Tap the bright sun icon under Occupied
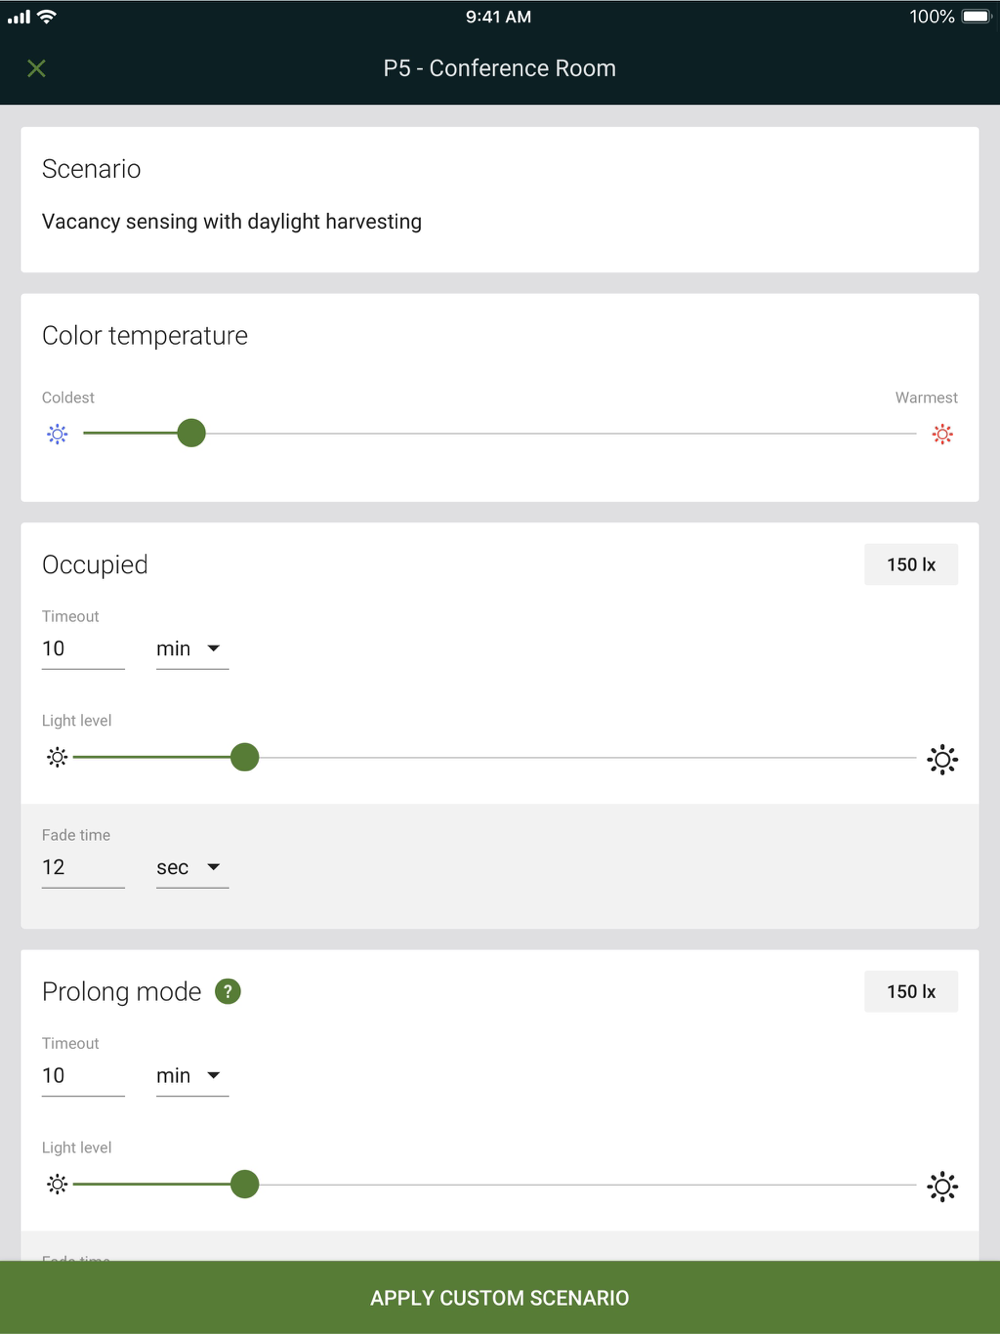1000x1334 pixels. click(942, 759)
